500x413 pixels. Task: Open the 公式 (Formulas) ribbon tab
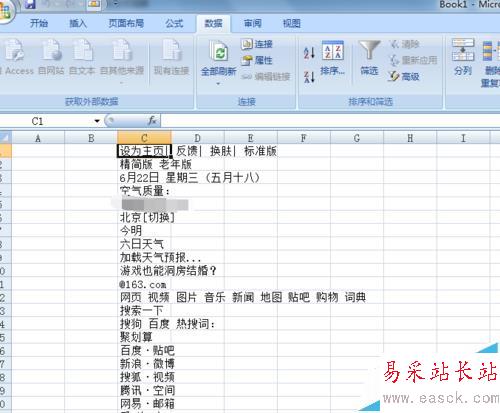[174, 23]
